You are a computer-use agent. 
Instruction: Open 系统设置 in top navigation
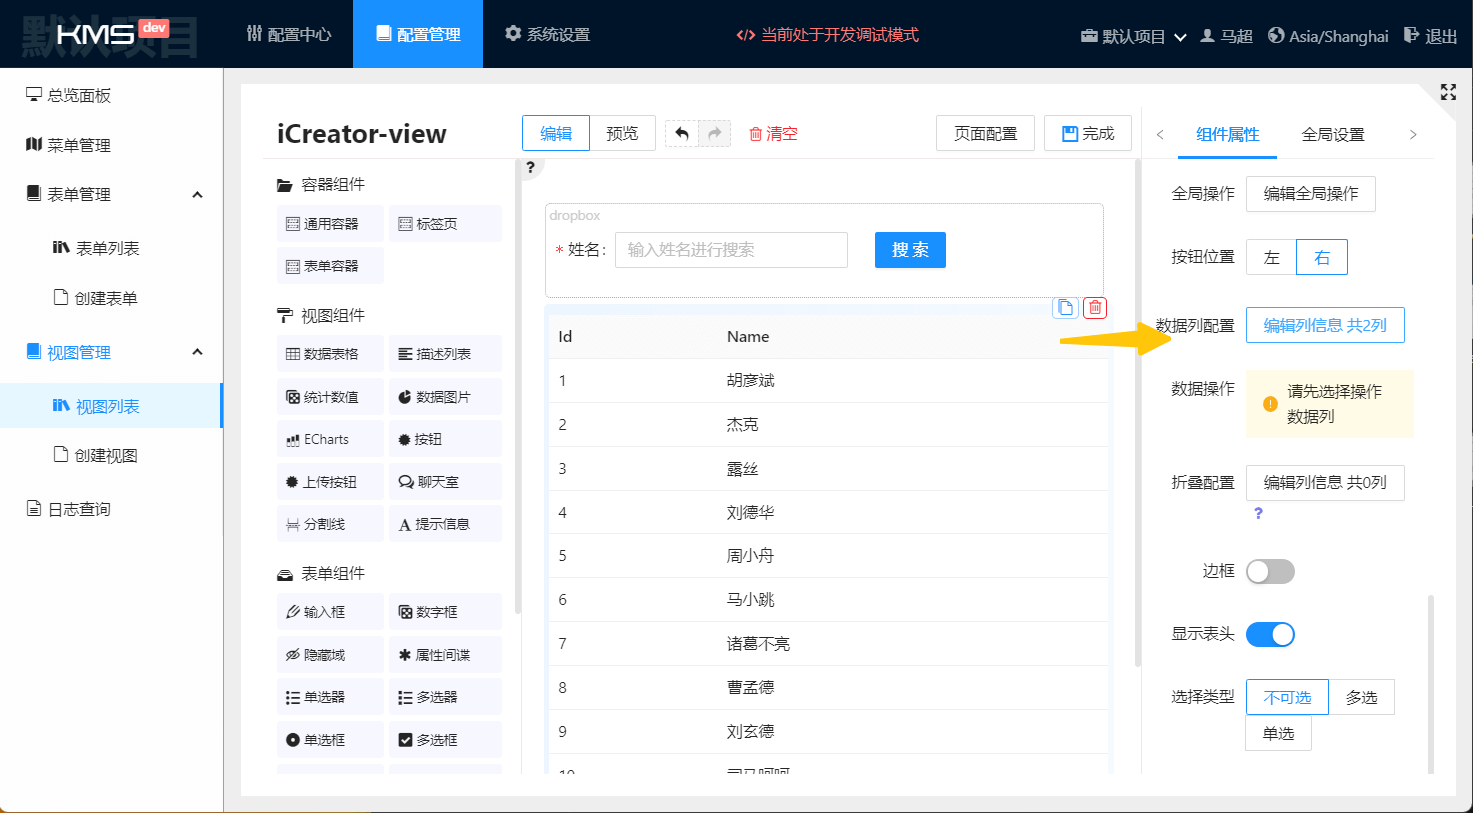(x=547, y=34)
